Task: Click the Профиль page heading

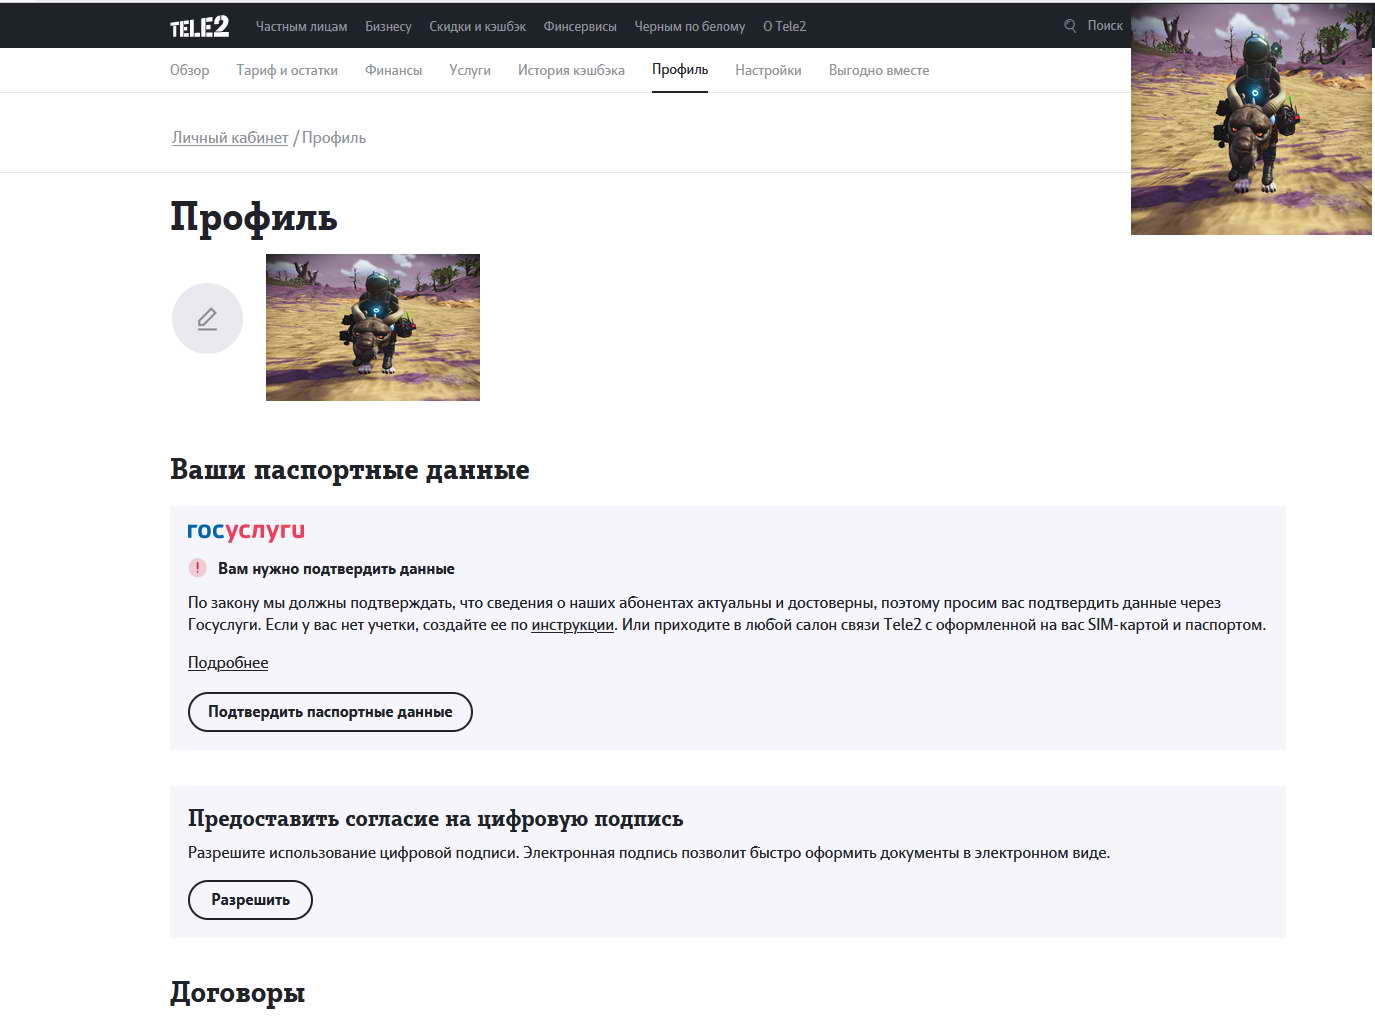Action: pos(254,217)
